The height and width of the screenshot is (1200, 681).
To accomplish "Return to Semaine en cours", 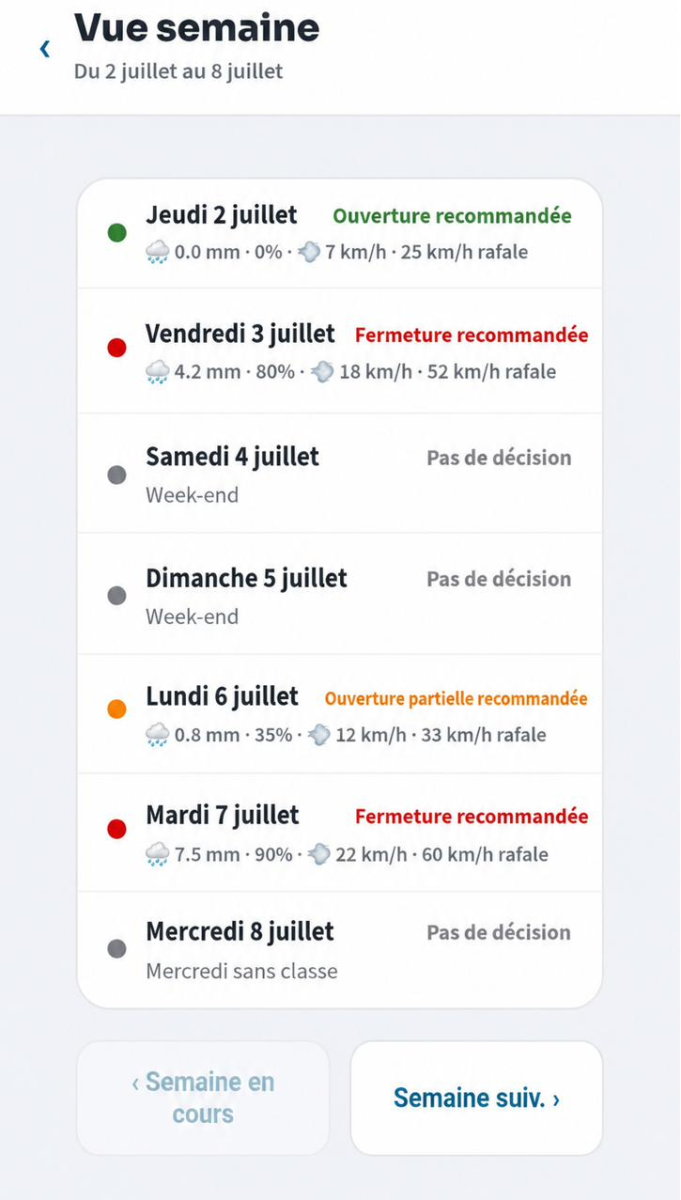I will 203,1098.
